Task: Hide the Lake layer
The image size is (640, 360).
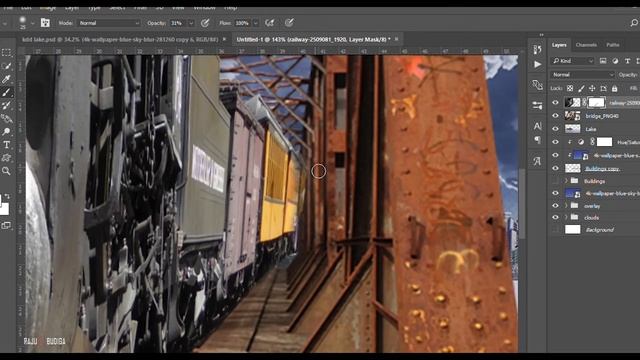Action: point(556,129)
